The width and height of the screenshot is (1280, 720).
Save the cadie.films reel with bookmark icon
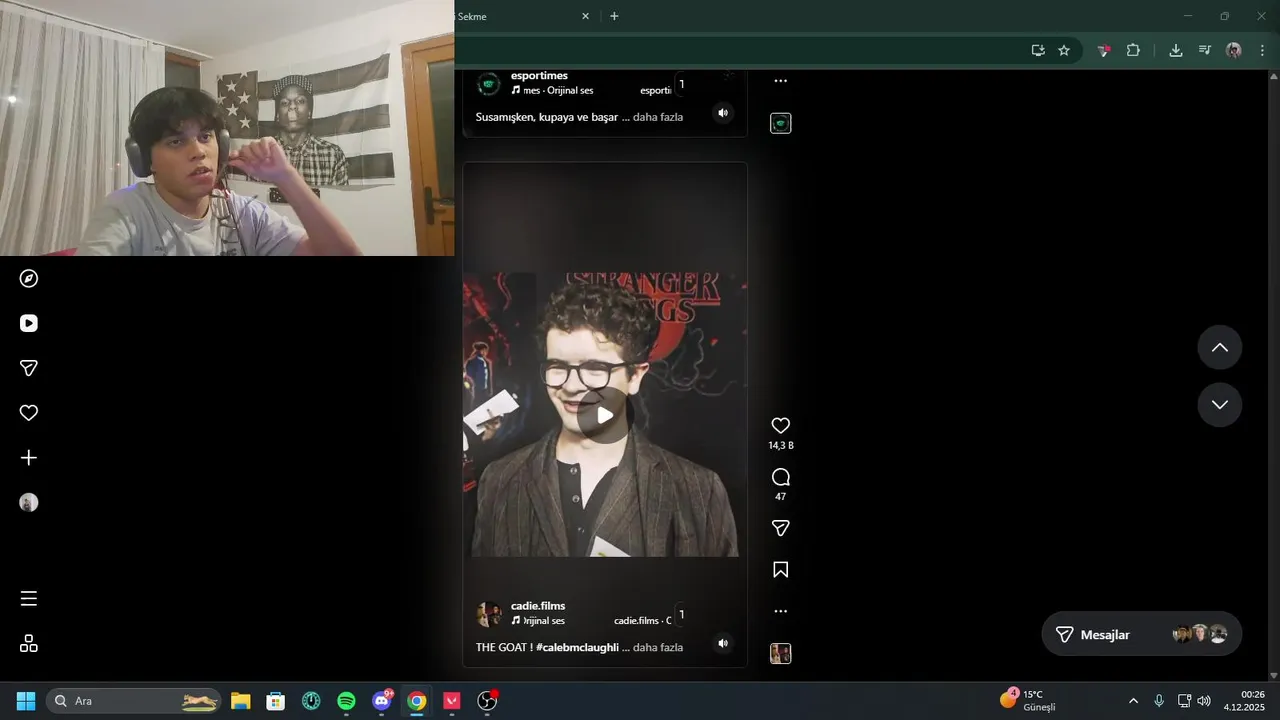(x=781, y=570)
